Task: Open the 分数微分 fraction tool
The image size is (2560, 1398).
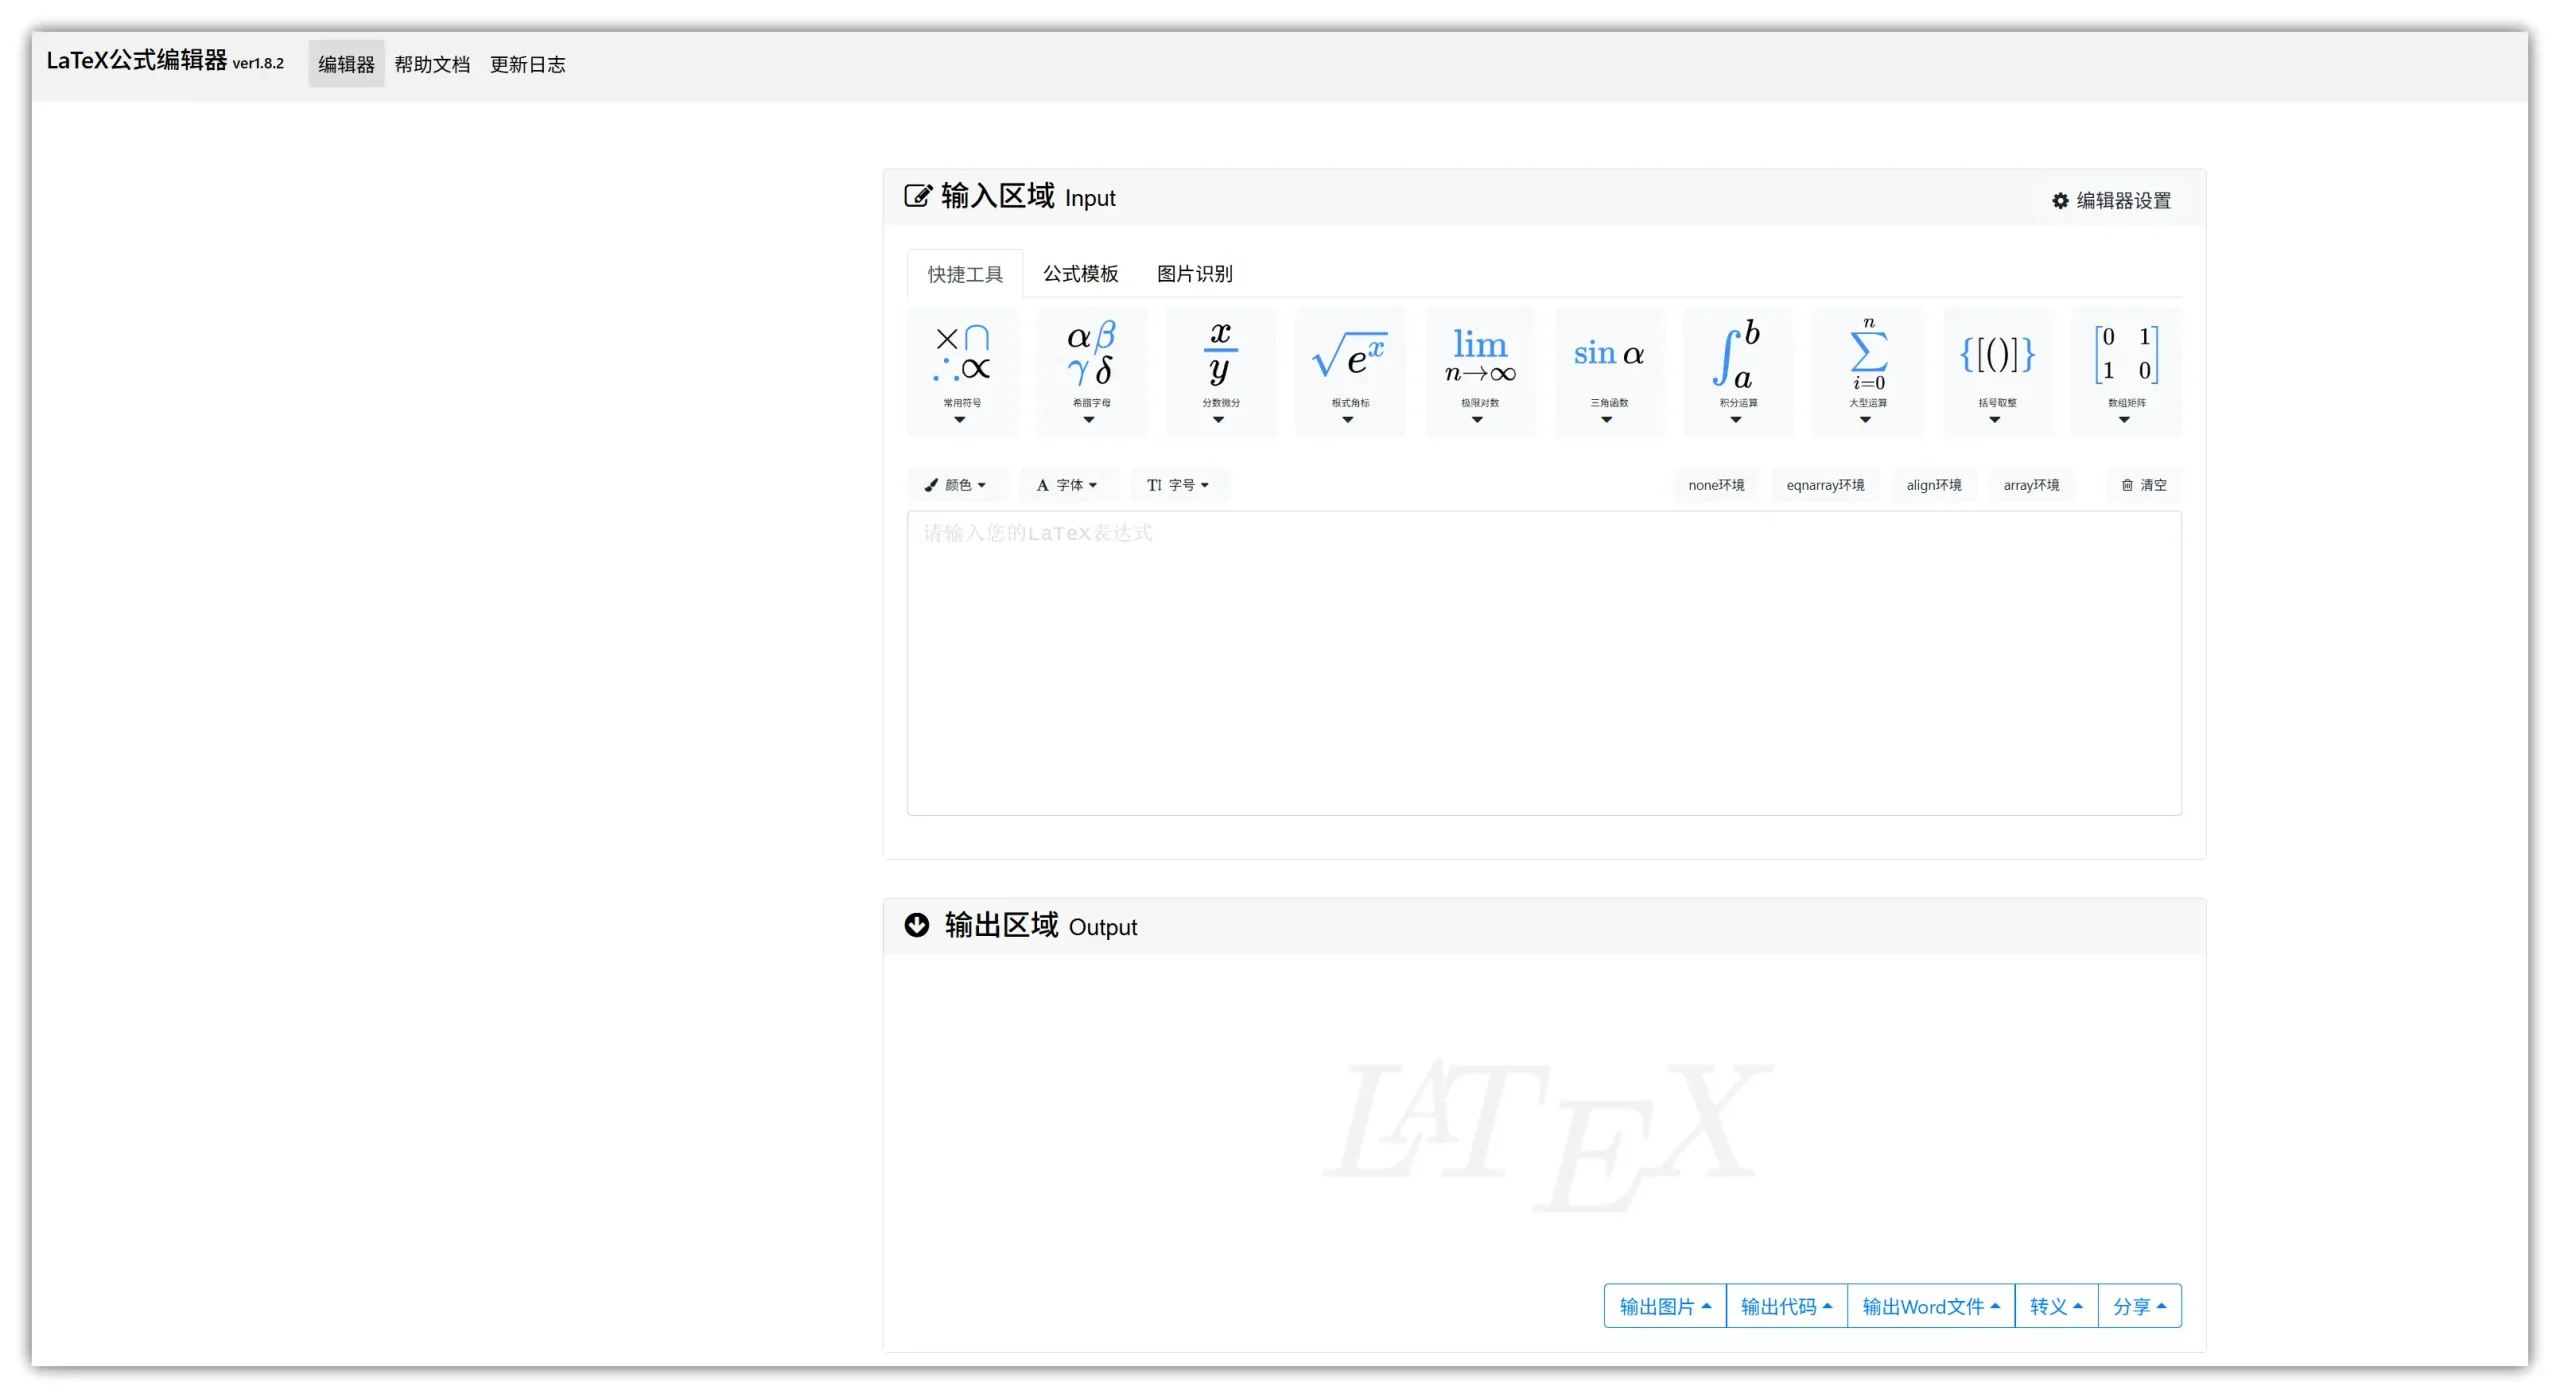Action: (x=1221, y=371)
